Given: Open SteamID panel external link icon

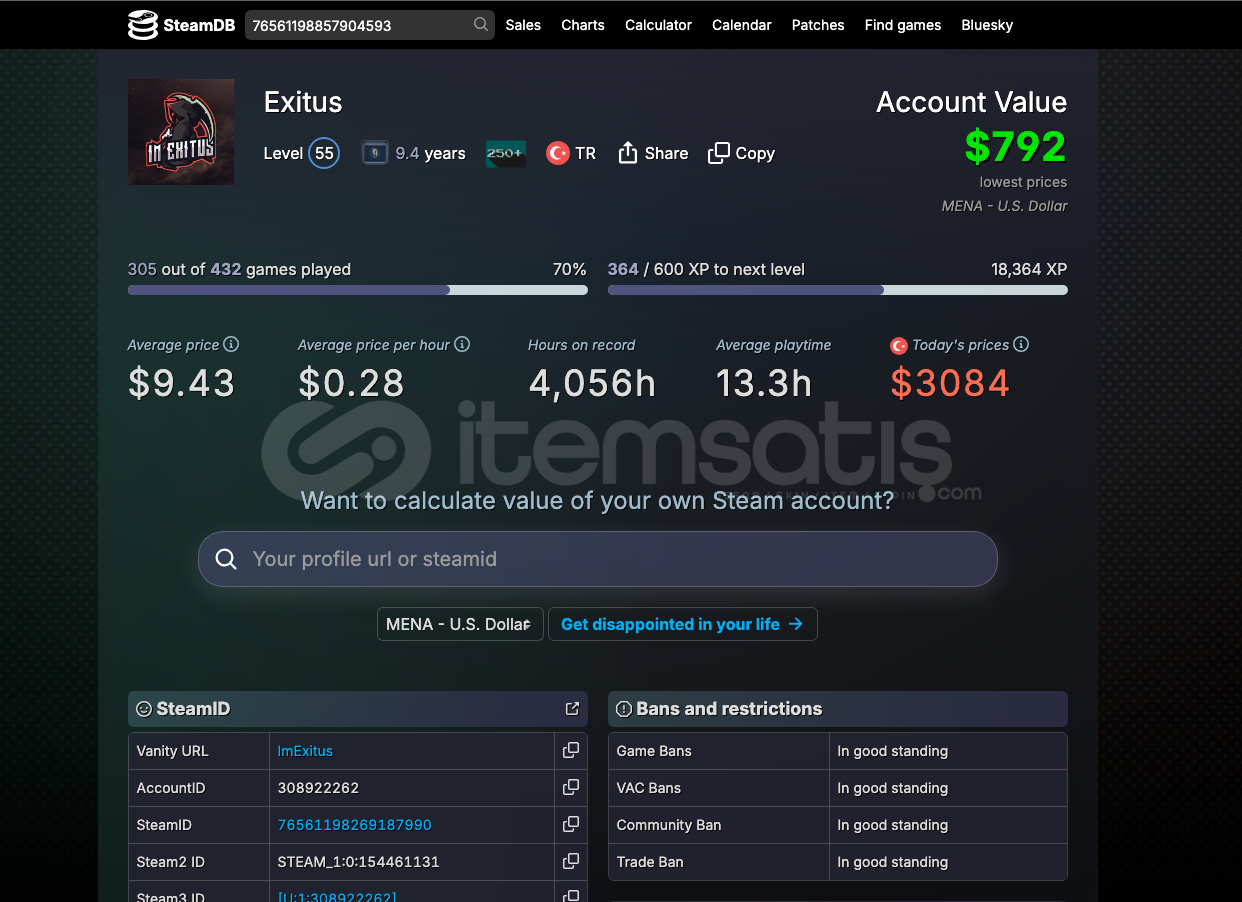Looking at the screenshot, I should tap(572, 709).
